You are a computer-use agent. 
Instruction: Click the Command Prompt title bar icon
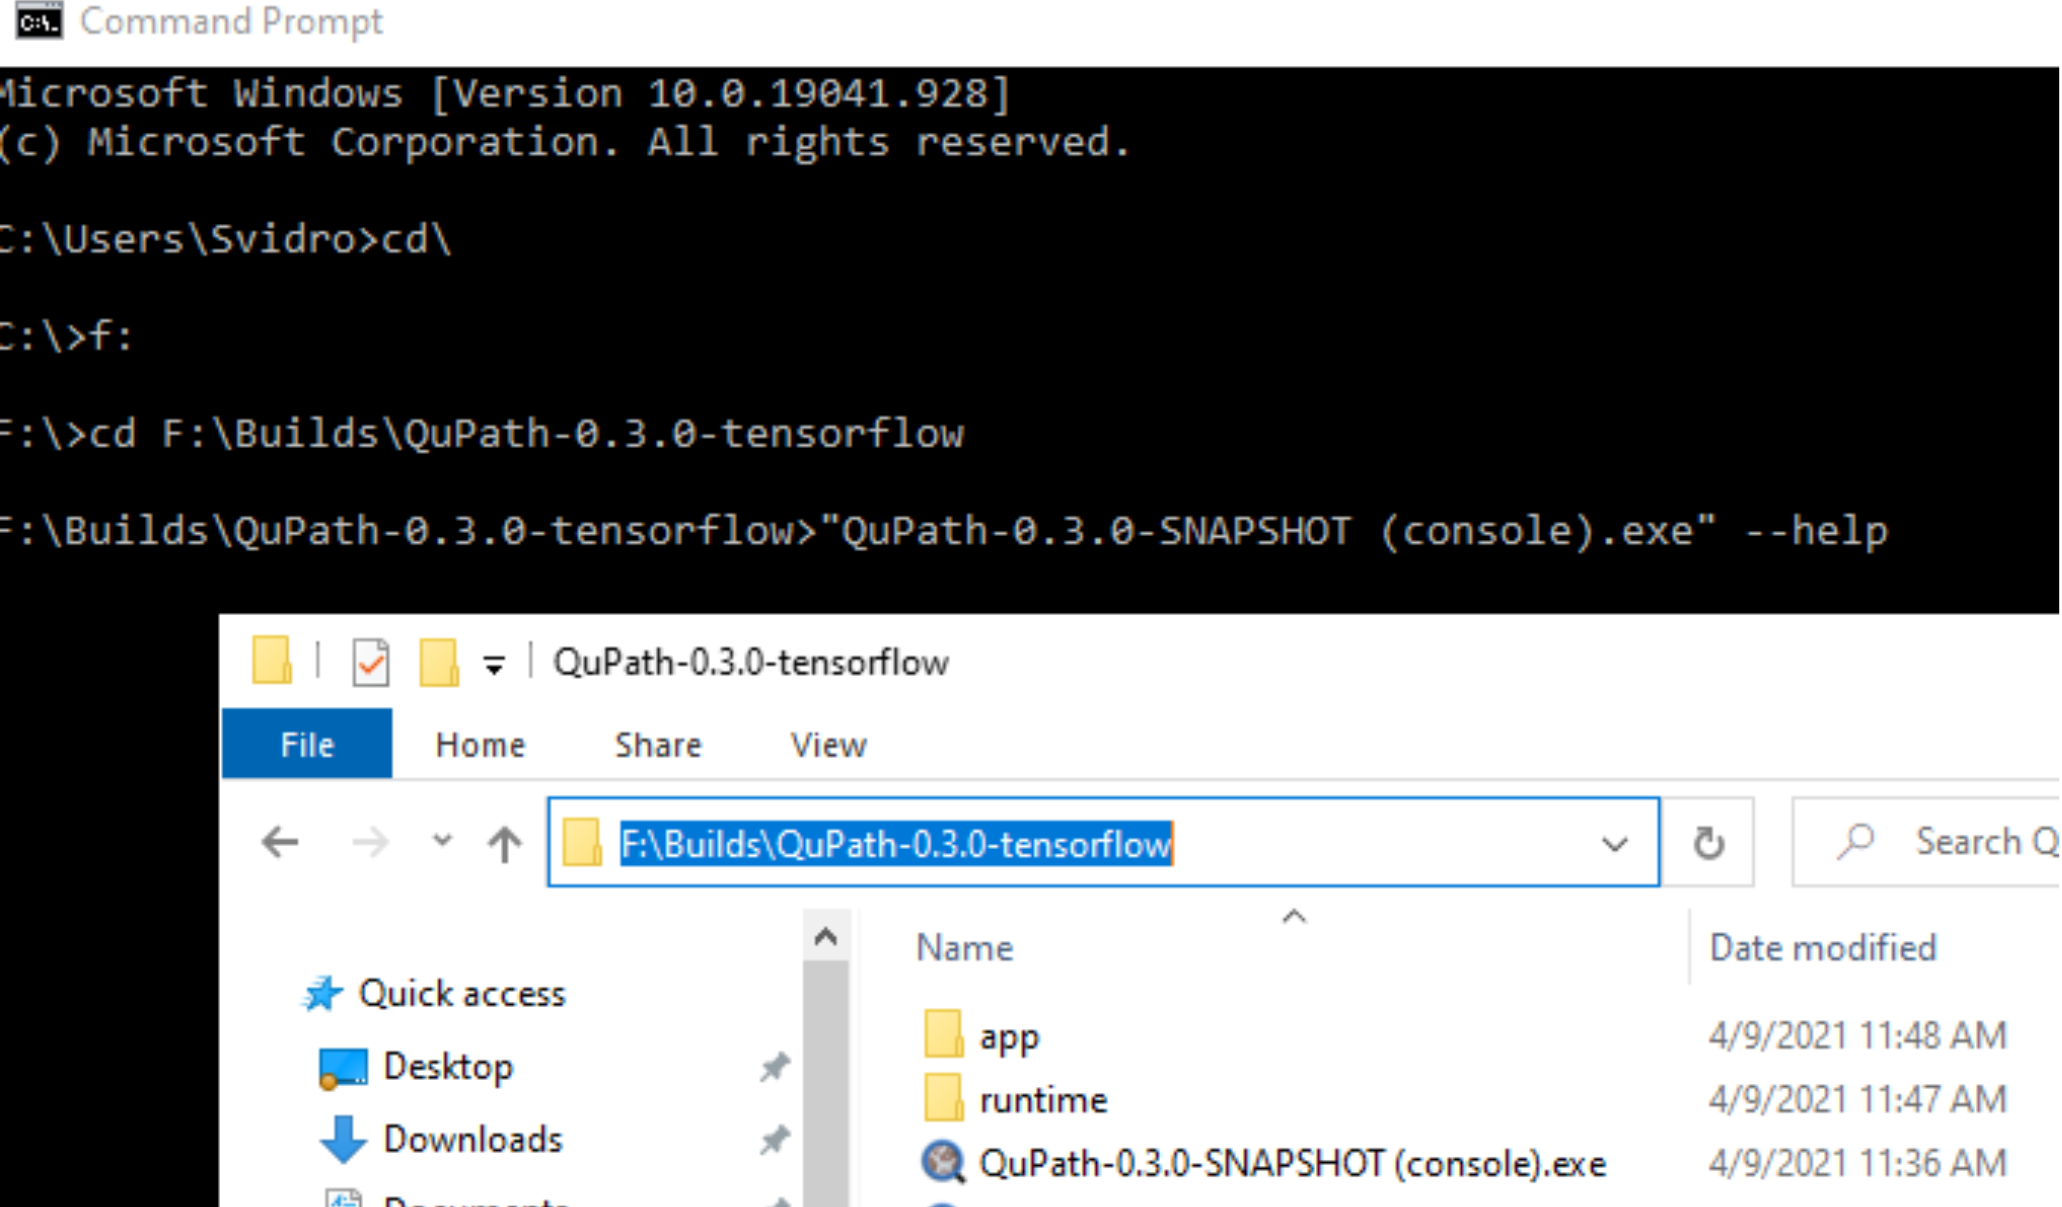click(39, 21)
